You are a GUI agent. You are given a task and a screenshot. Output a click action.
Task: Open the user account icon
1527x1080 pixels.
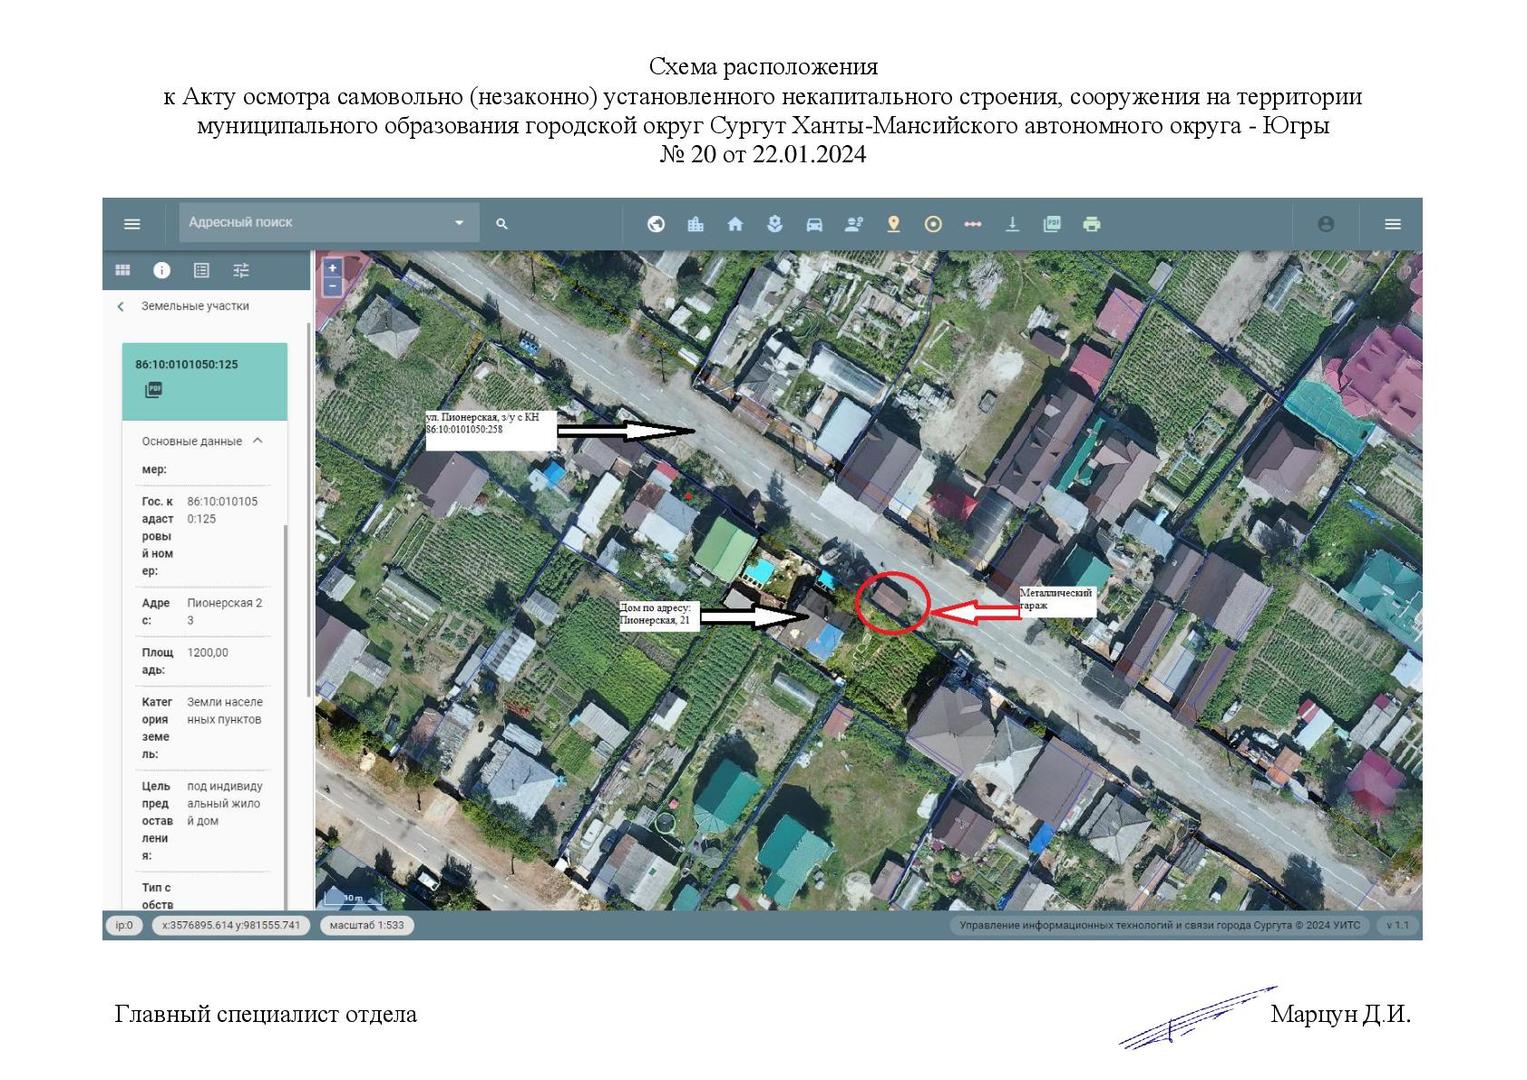coord(1326,224)
